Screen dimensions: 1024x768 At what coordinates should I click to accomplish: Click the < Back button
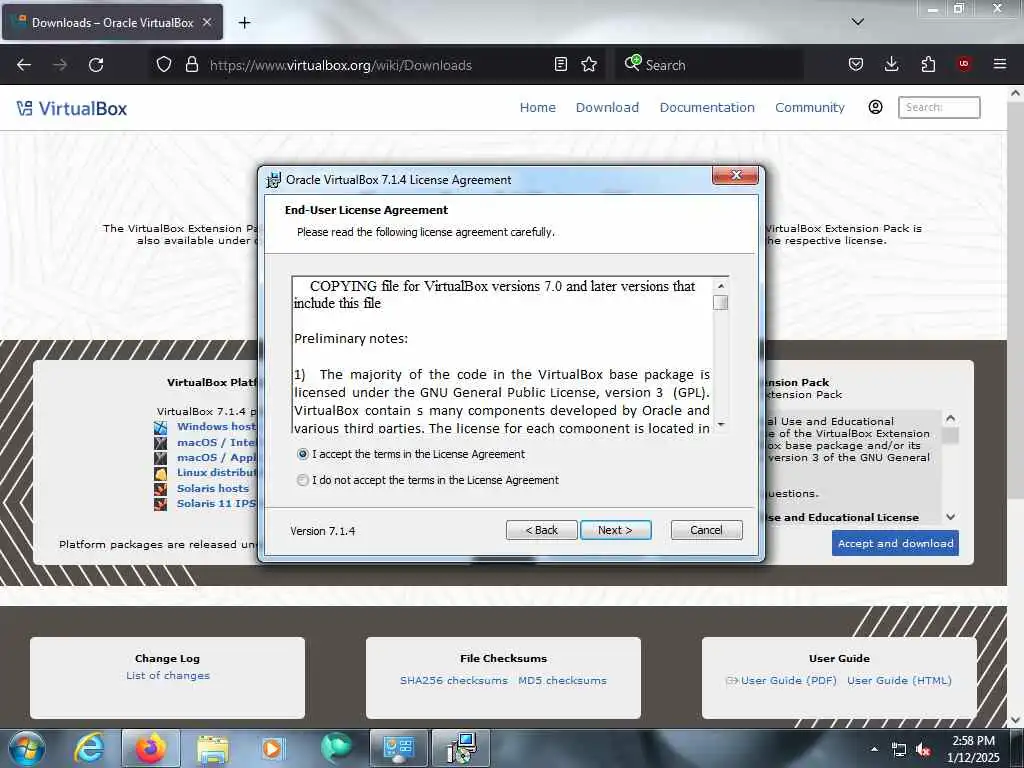click(541, 530)
